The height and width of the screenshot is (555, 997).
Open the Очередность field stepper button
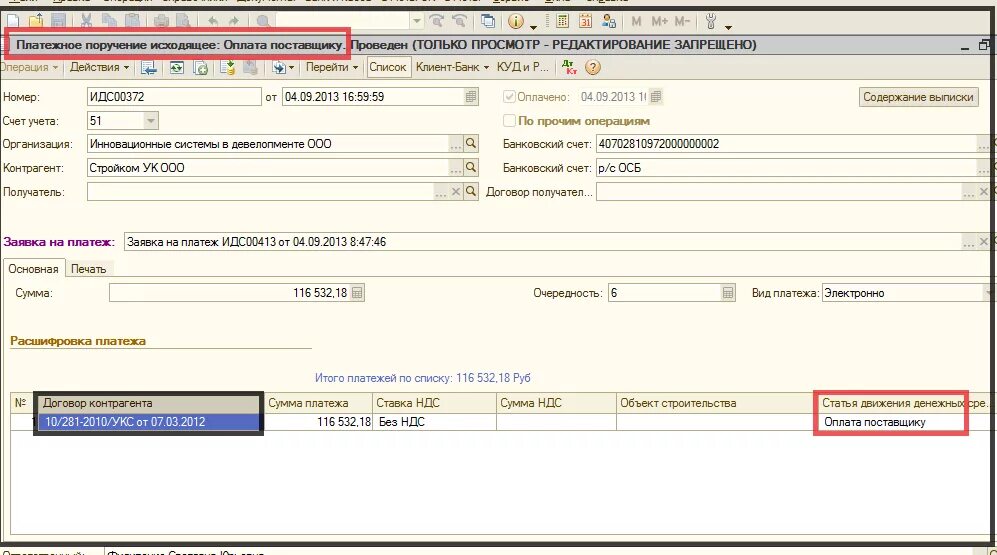click(x=728, y=293)
